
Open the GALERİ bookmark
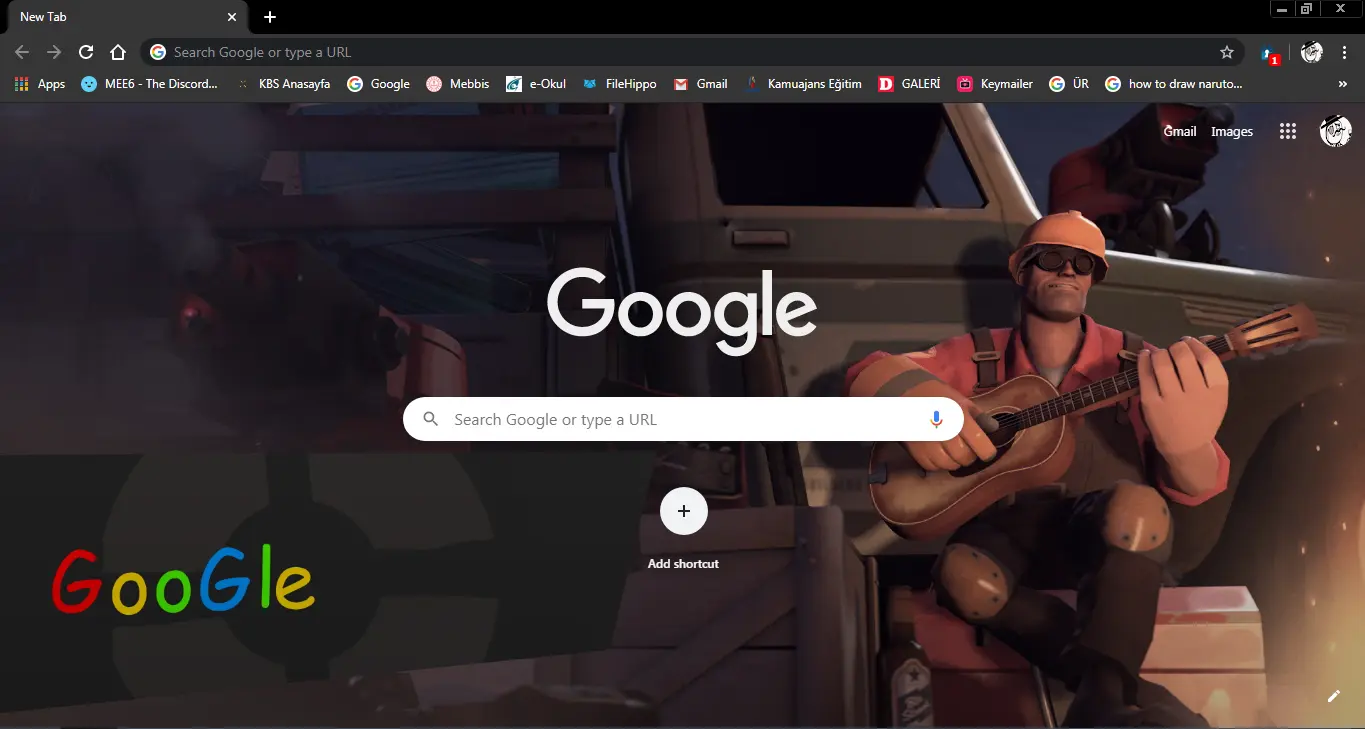point(909,84)
